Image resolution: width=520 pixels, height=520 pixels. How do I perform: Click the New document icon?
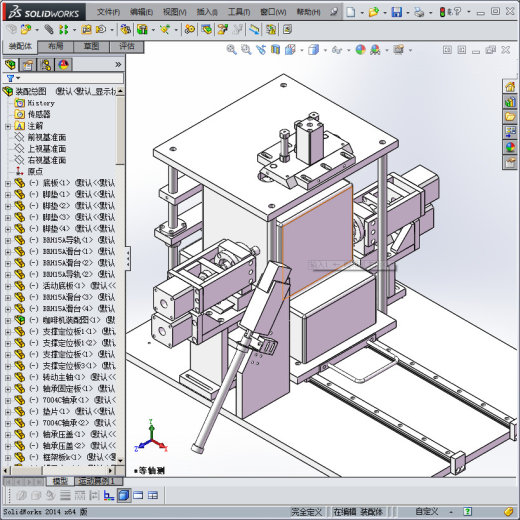point(351,12)
